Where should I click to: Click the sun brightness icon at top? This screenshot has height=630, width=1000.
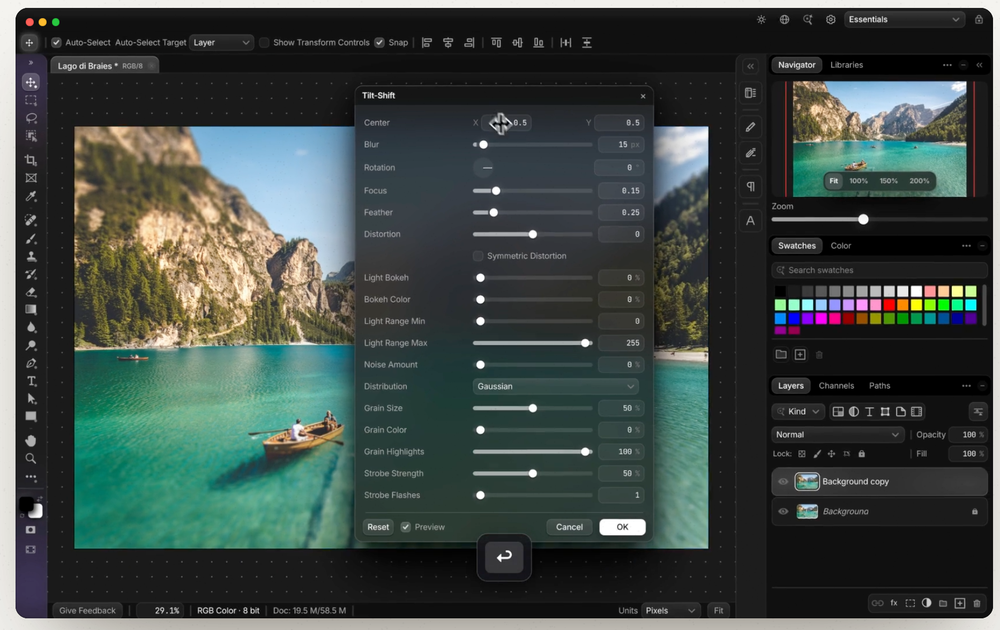(761, 19)
